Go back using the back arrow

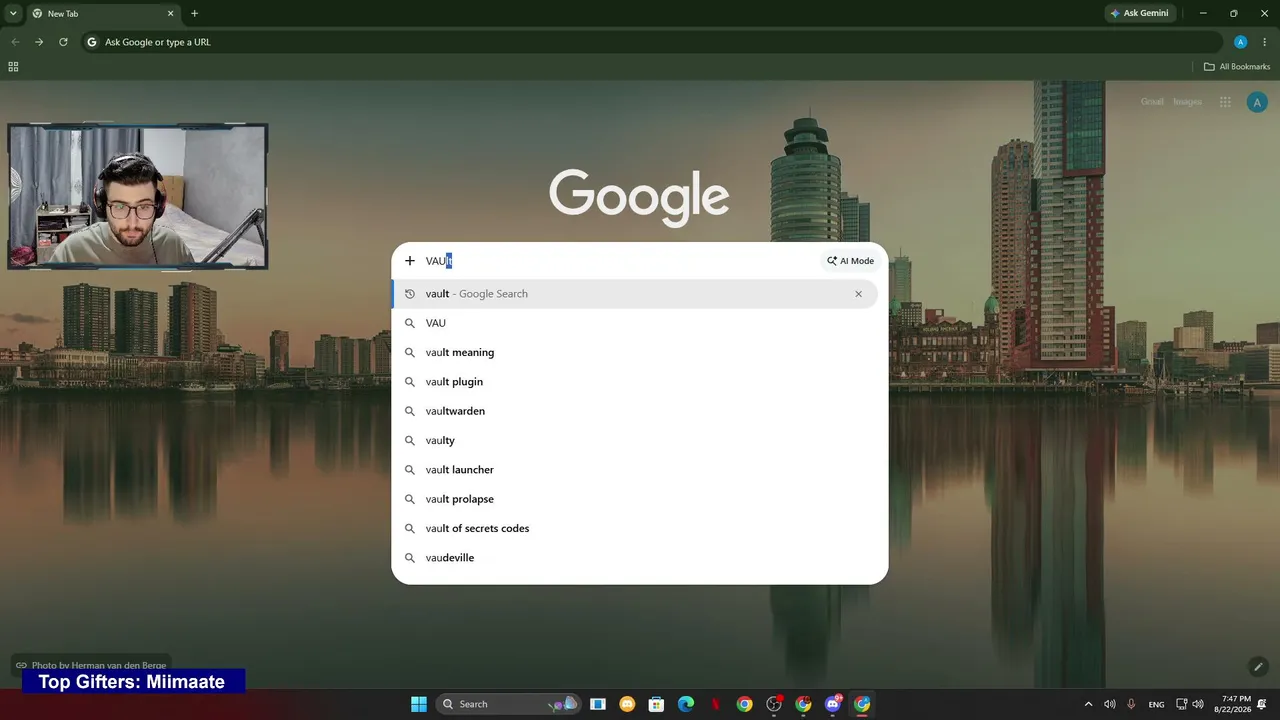[15, 42]
